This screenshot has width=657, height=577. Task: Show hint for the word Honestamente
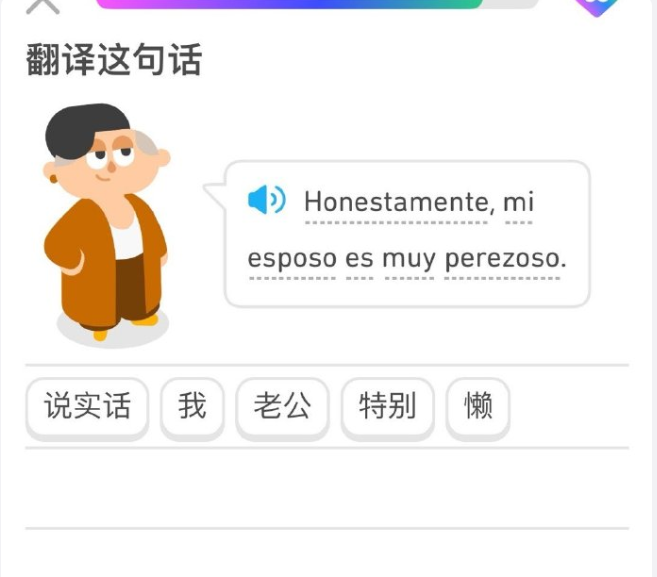(x=396, y=202)
